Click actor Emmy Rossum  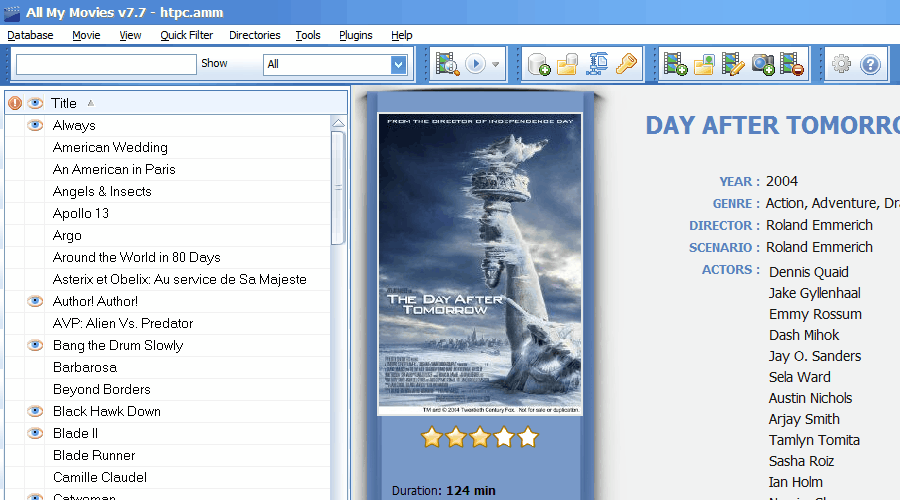pos(815,314)
